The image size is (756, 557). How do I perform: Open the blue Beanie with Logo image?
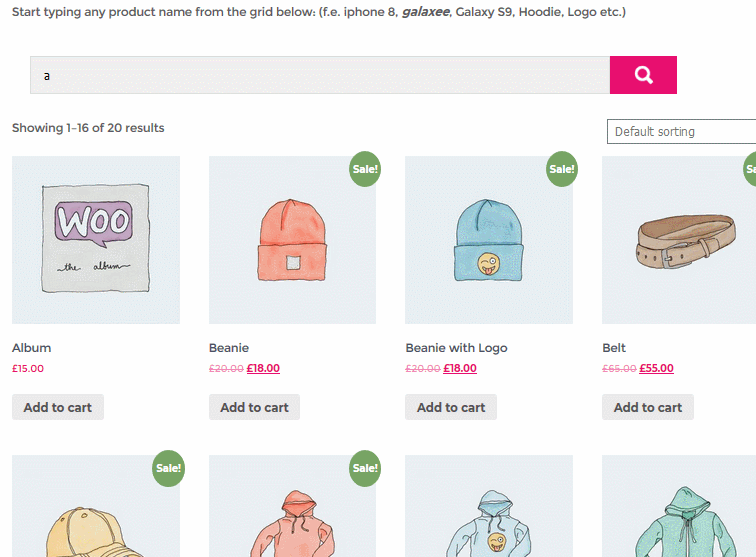click(x=489, y=240)
